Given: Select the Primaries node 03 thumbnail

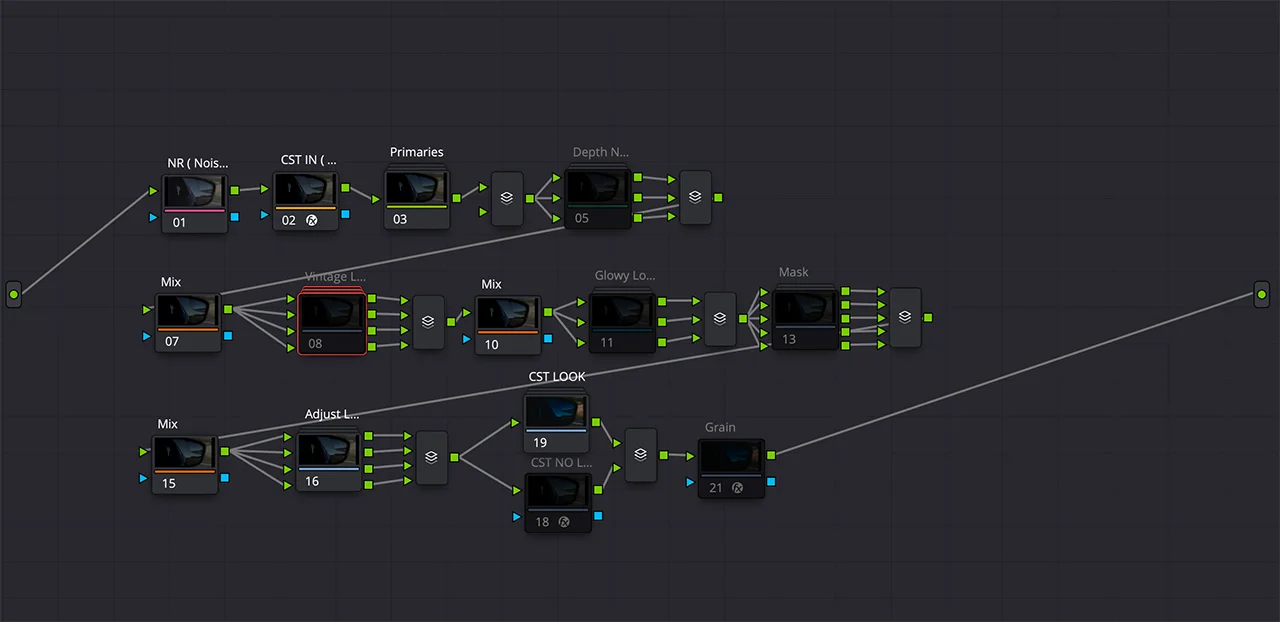Looking at the screenshot, I should [x=416, y=189].
